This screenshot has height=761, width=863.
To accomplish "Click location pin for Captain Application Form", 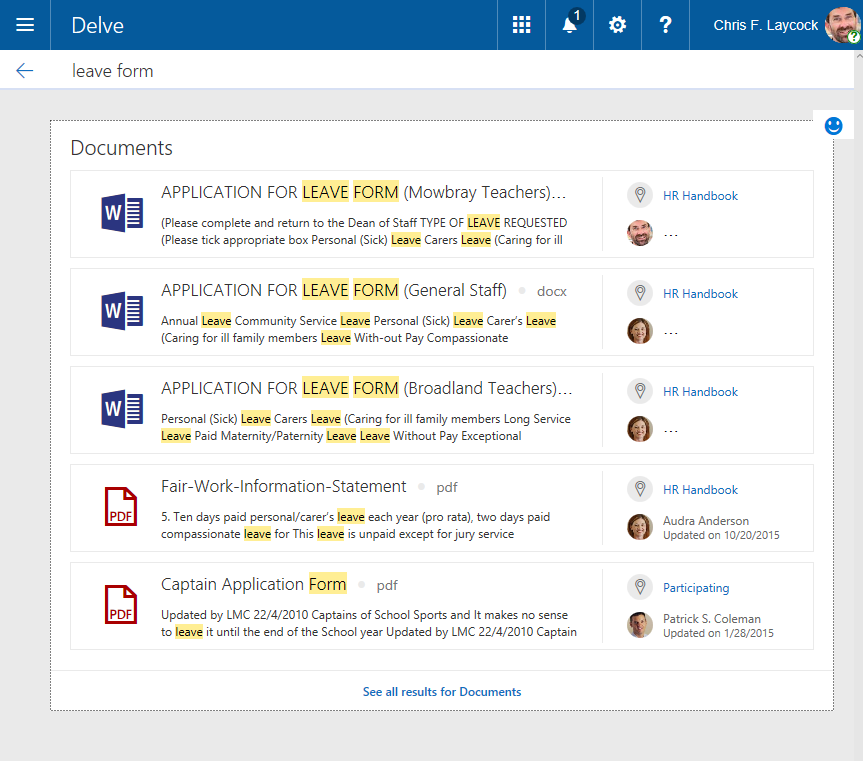I will click(x=640, y=587).
